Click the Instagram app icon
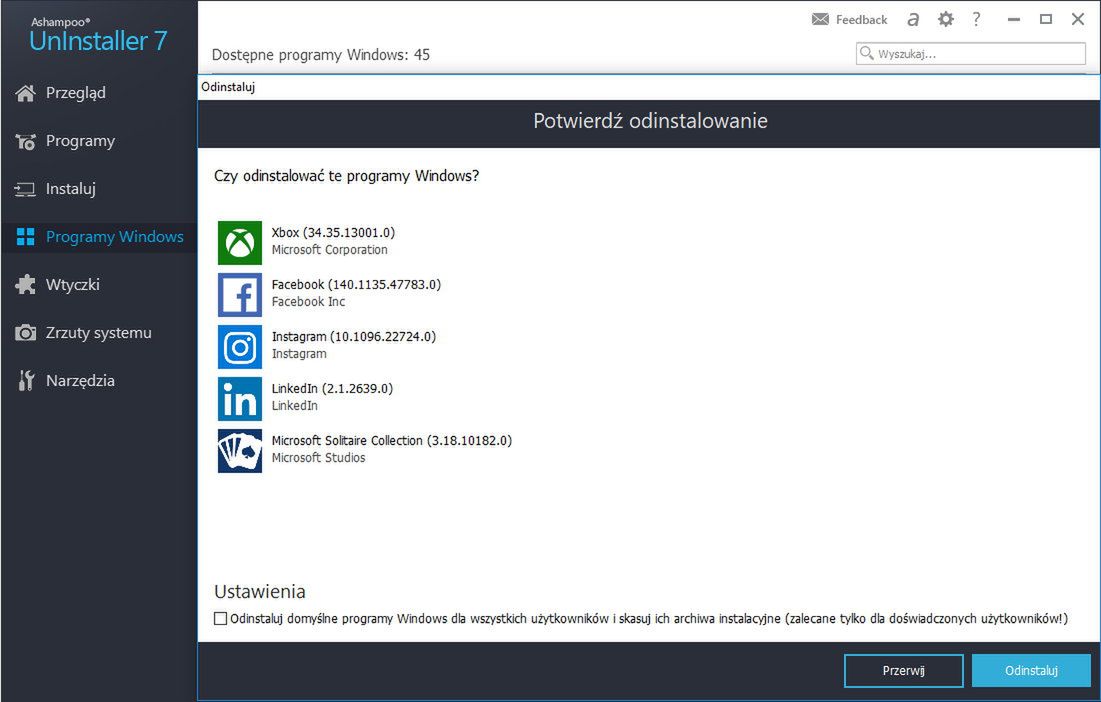 click(239, 347)
